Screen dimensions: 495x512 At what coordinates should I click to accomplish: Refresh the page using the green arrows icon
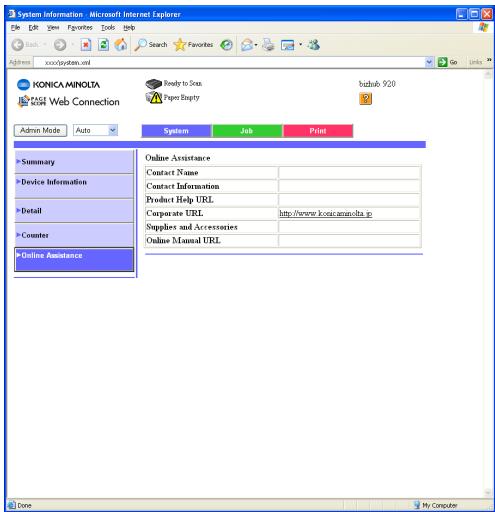click(x=103, y=45)
